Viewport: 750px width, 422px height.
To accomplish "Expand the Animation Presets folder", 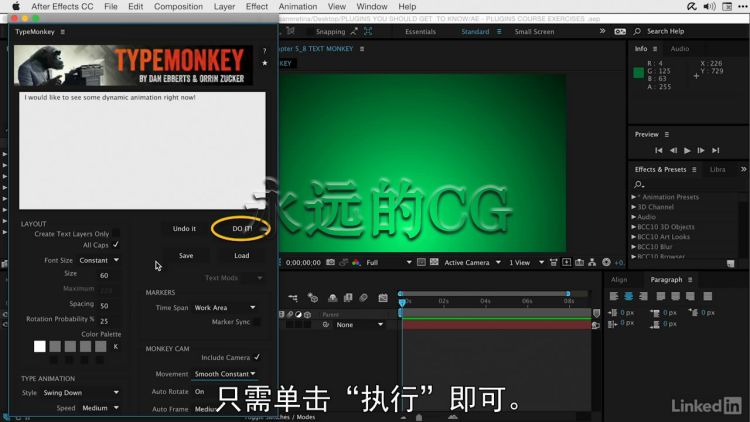I will click(x=633, y=197).
